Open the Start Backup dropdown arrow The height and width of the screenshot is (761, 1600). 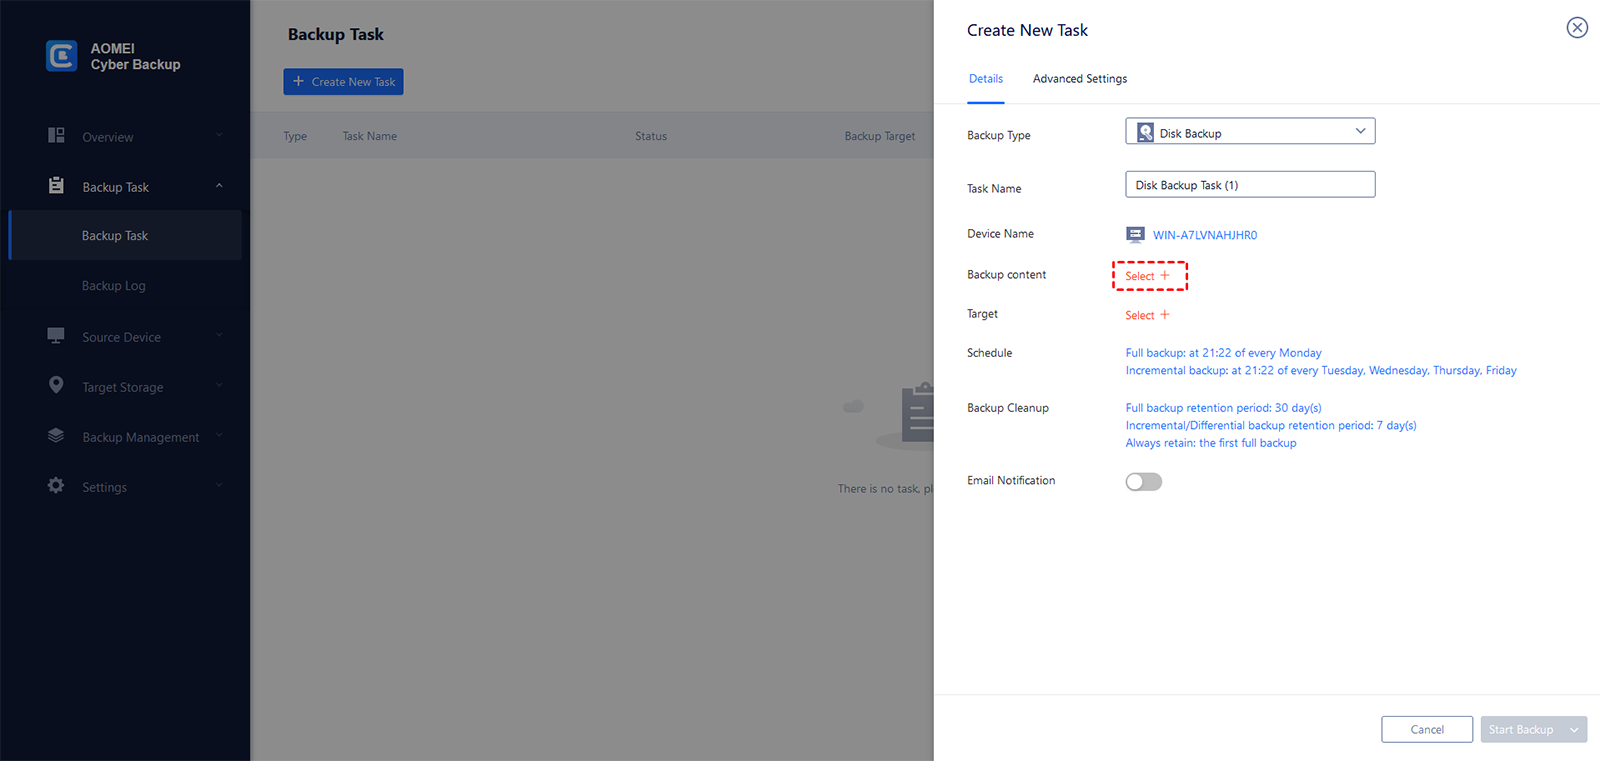pyautogui.click(x=1575, y=730)
